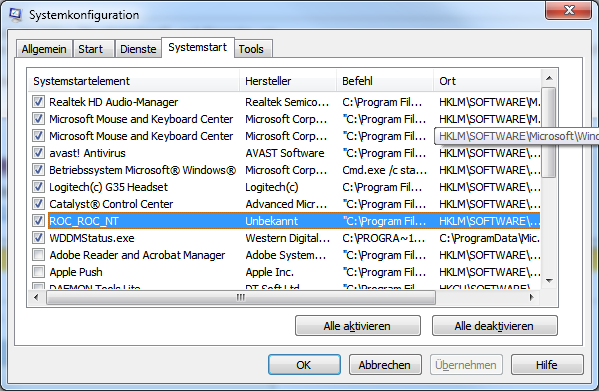Disable Betriebssystem Microsoft Windows startup entry checkbox
The height and width of the screenshot is (391, 599).
(38, 170)
